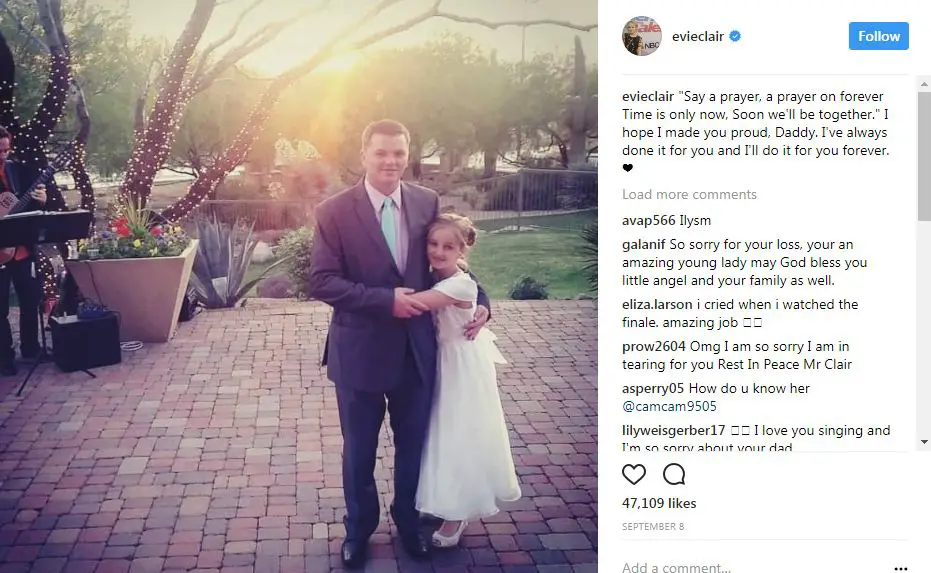Click the Add a comment field
Screen dimensions: 931x573
[x=753, y=567]
